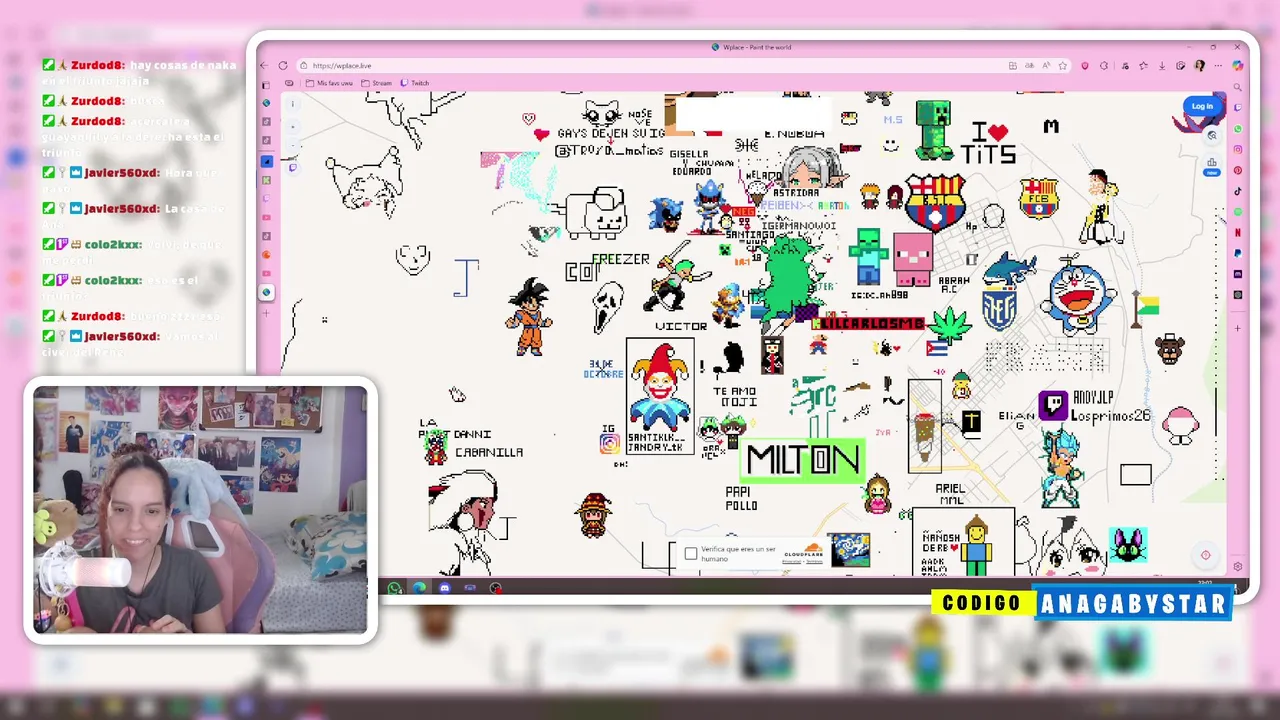
Task: Go back using browser back arrow
Action: 264,66
